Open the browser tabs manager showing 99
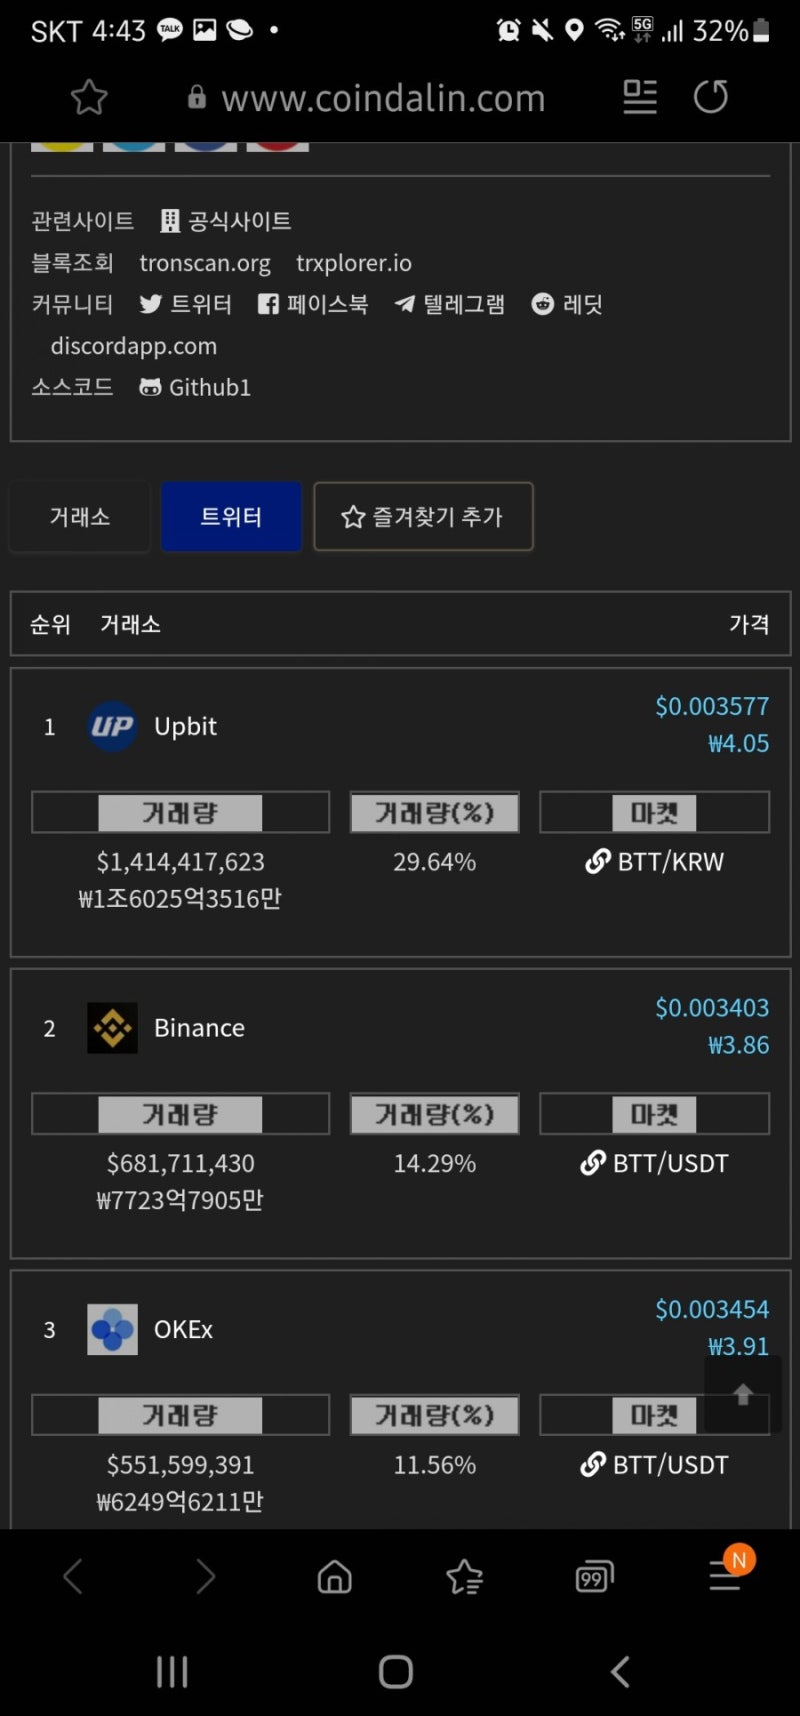The height and width of the screenshot is (1716, 800). 592,1576
